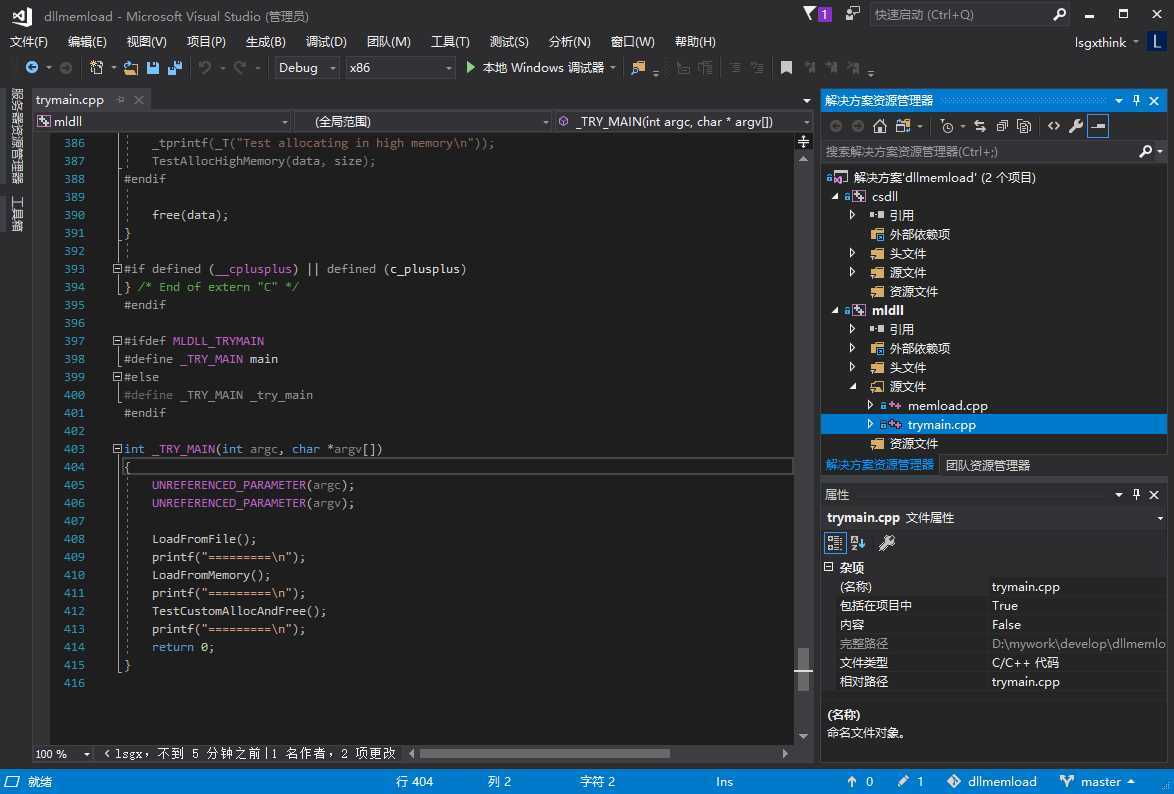Image resolution: width=1174 pixels, height=794 pixels.
Task: Click Collapse All in Solution Explorer
Action: click(x=1002, y=126)
